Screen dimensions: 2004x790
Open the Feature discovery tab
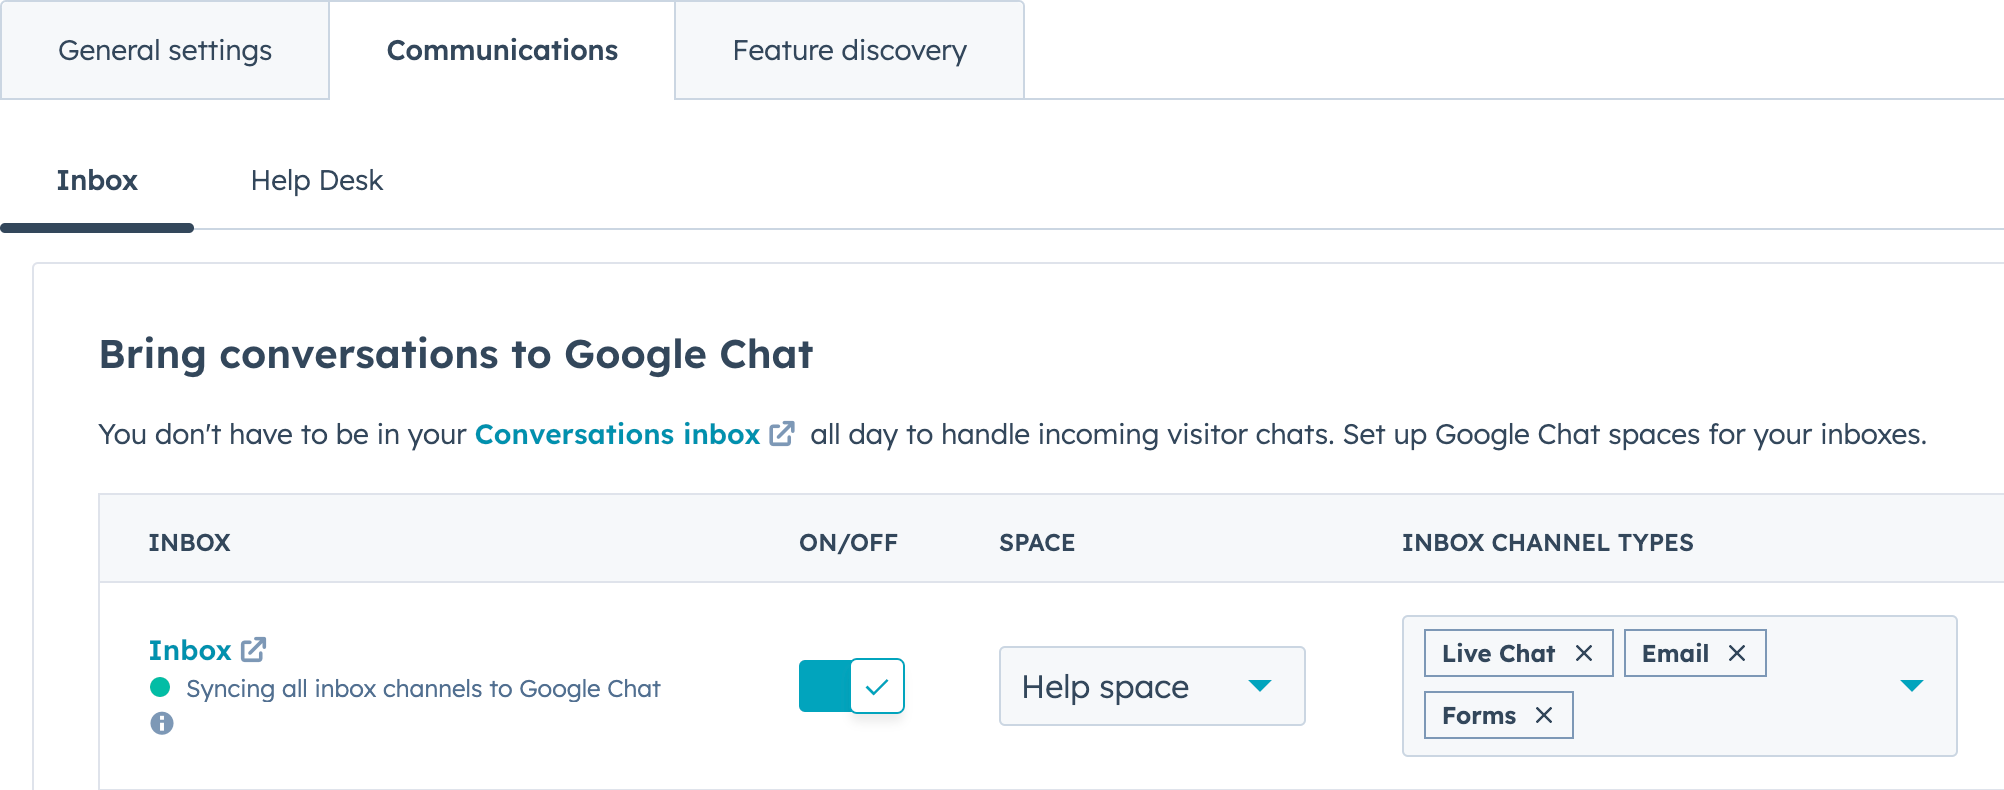coord(849,50)
